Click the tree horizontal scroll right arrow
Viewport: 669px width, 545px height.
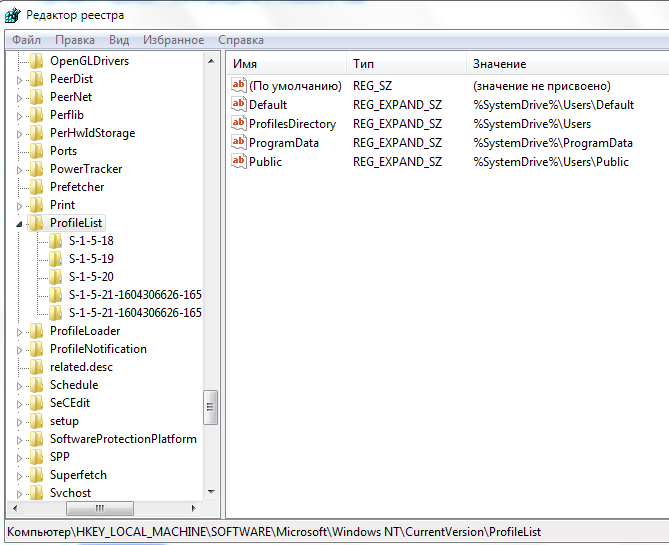pyautogui.click(x=193, y=508)
